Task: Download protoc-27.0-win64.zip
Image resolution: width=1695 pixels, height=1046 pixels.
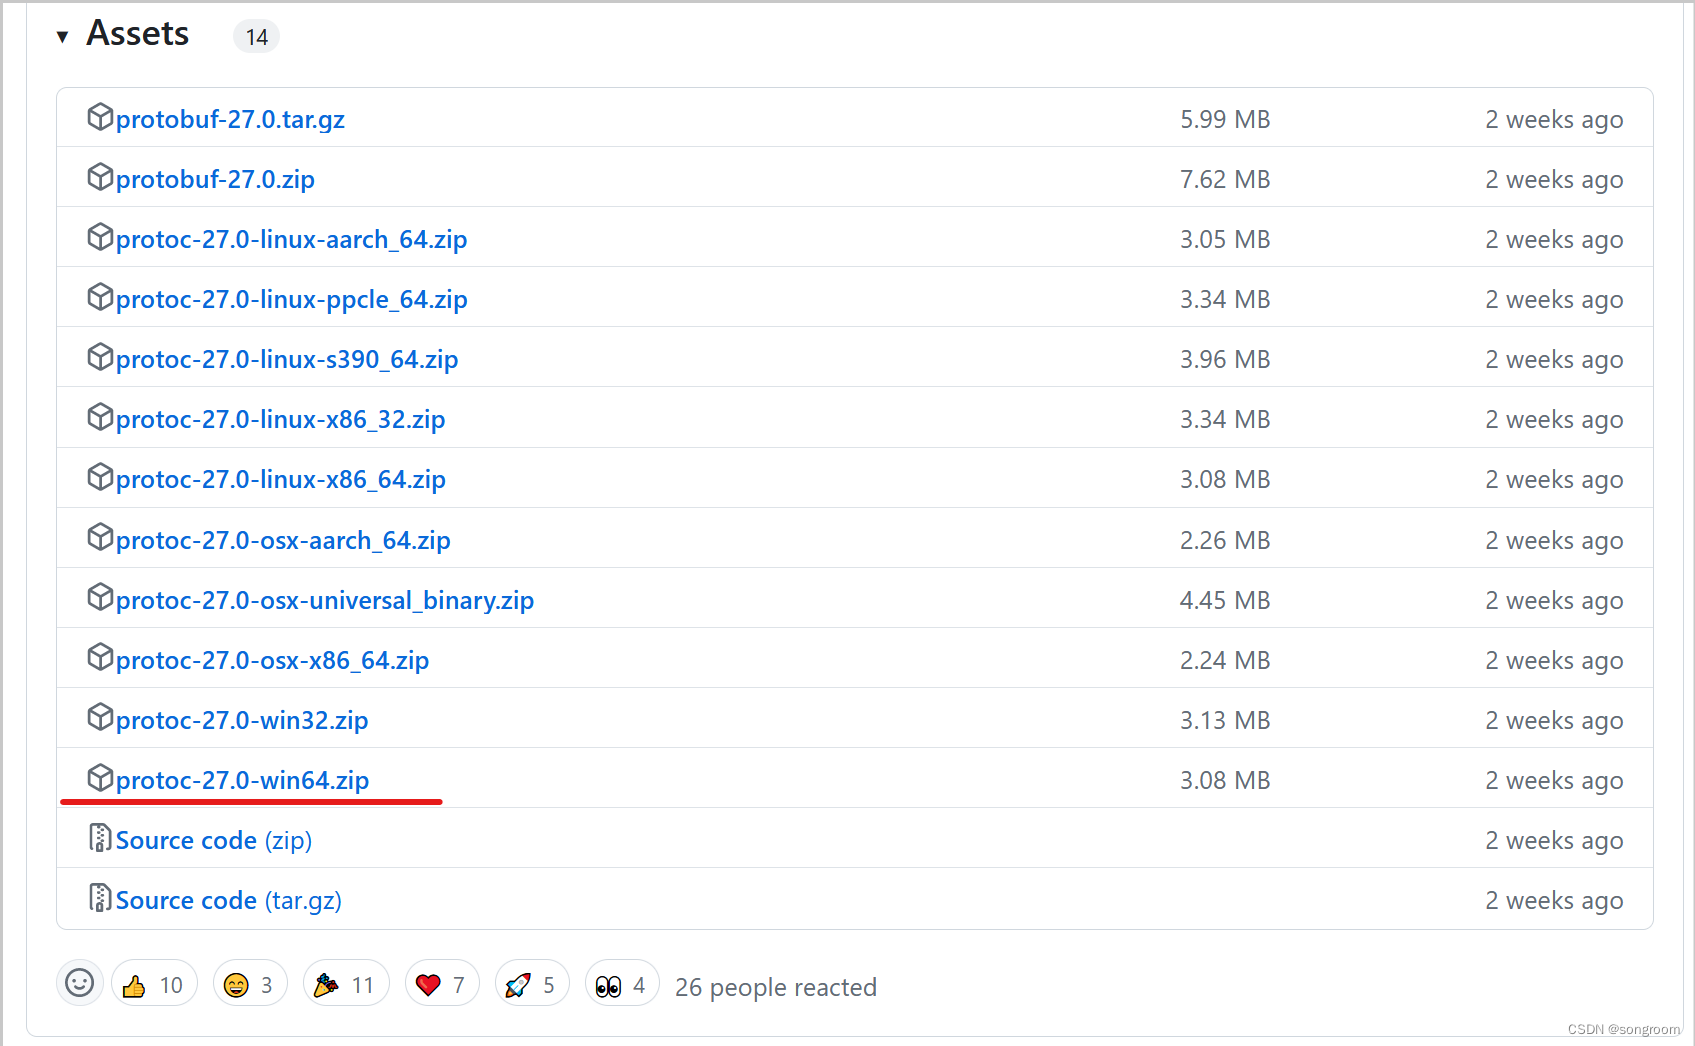Action: pyautogui.click(x=242, y=781)
